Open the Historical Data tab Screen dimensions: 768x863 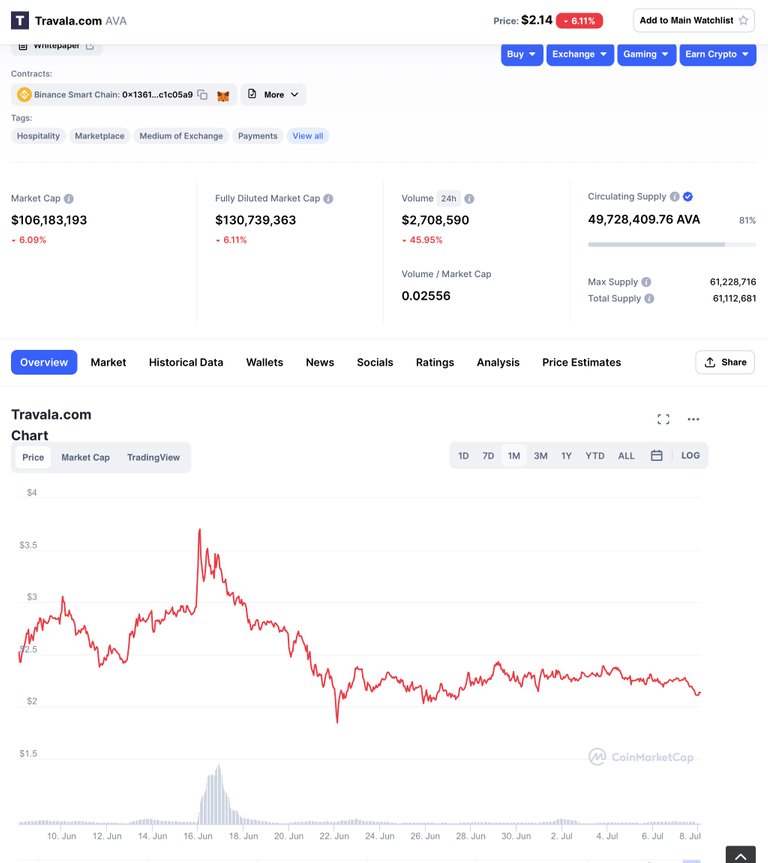186,362
